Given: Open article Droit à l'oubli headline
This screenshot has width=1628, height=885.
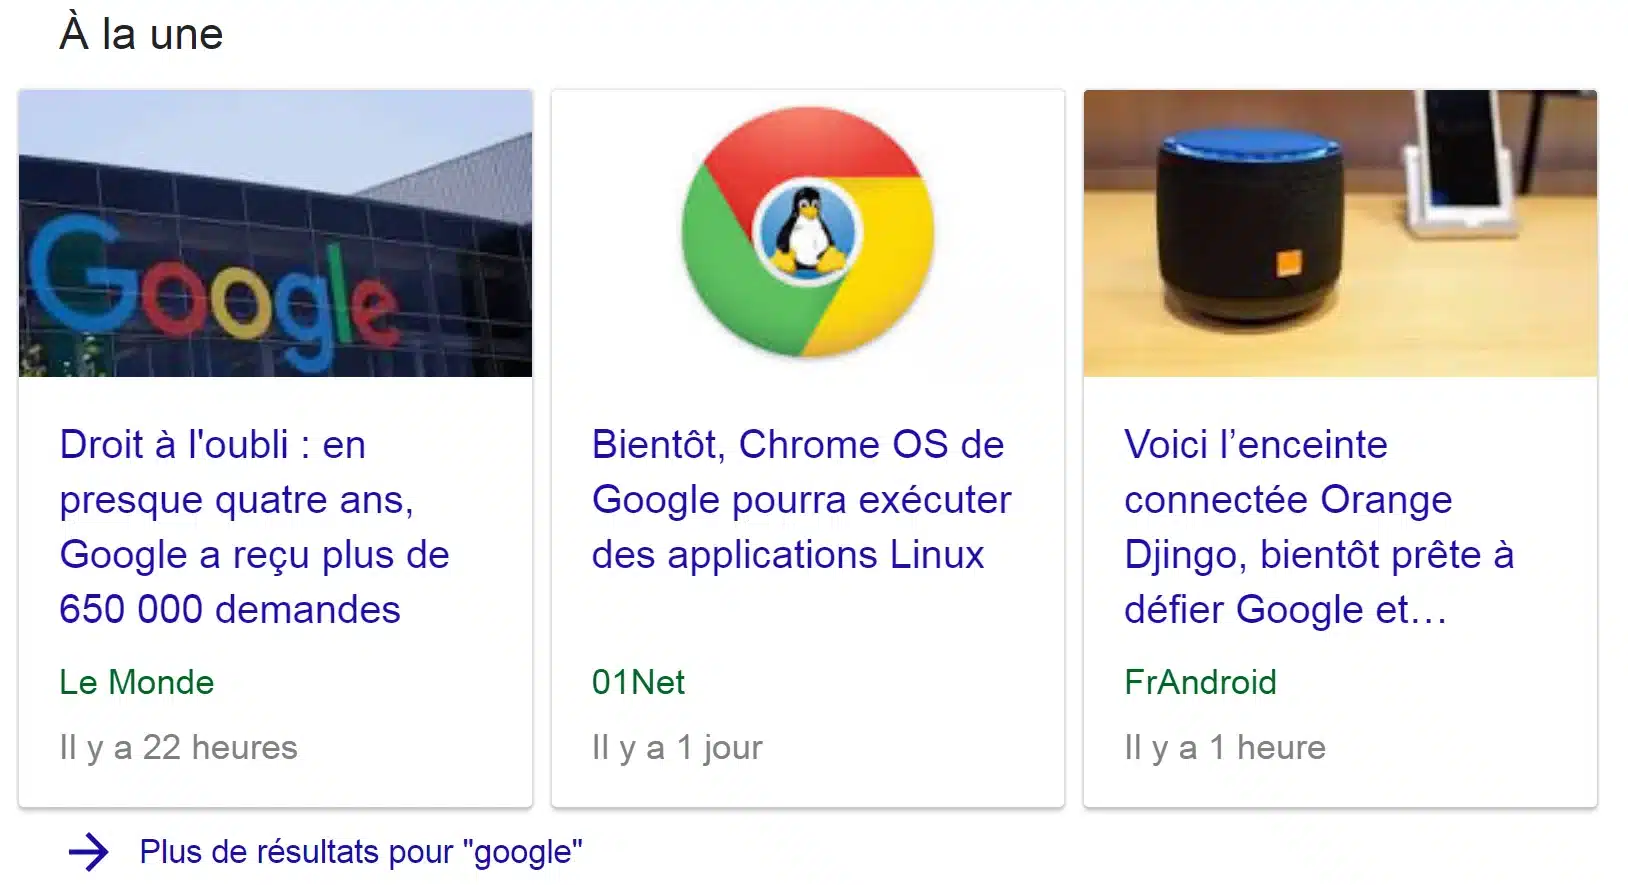Looking at the screenshot, I should [254, 527].
